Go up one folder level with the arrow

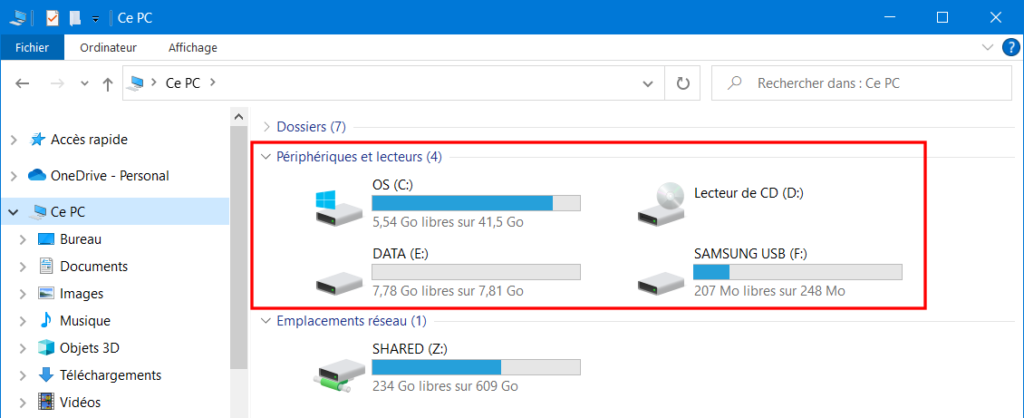tap(108, 84)
